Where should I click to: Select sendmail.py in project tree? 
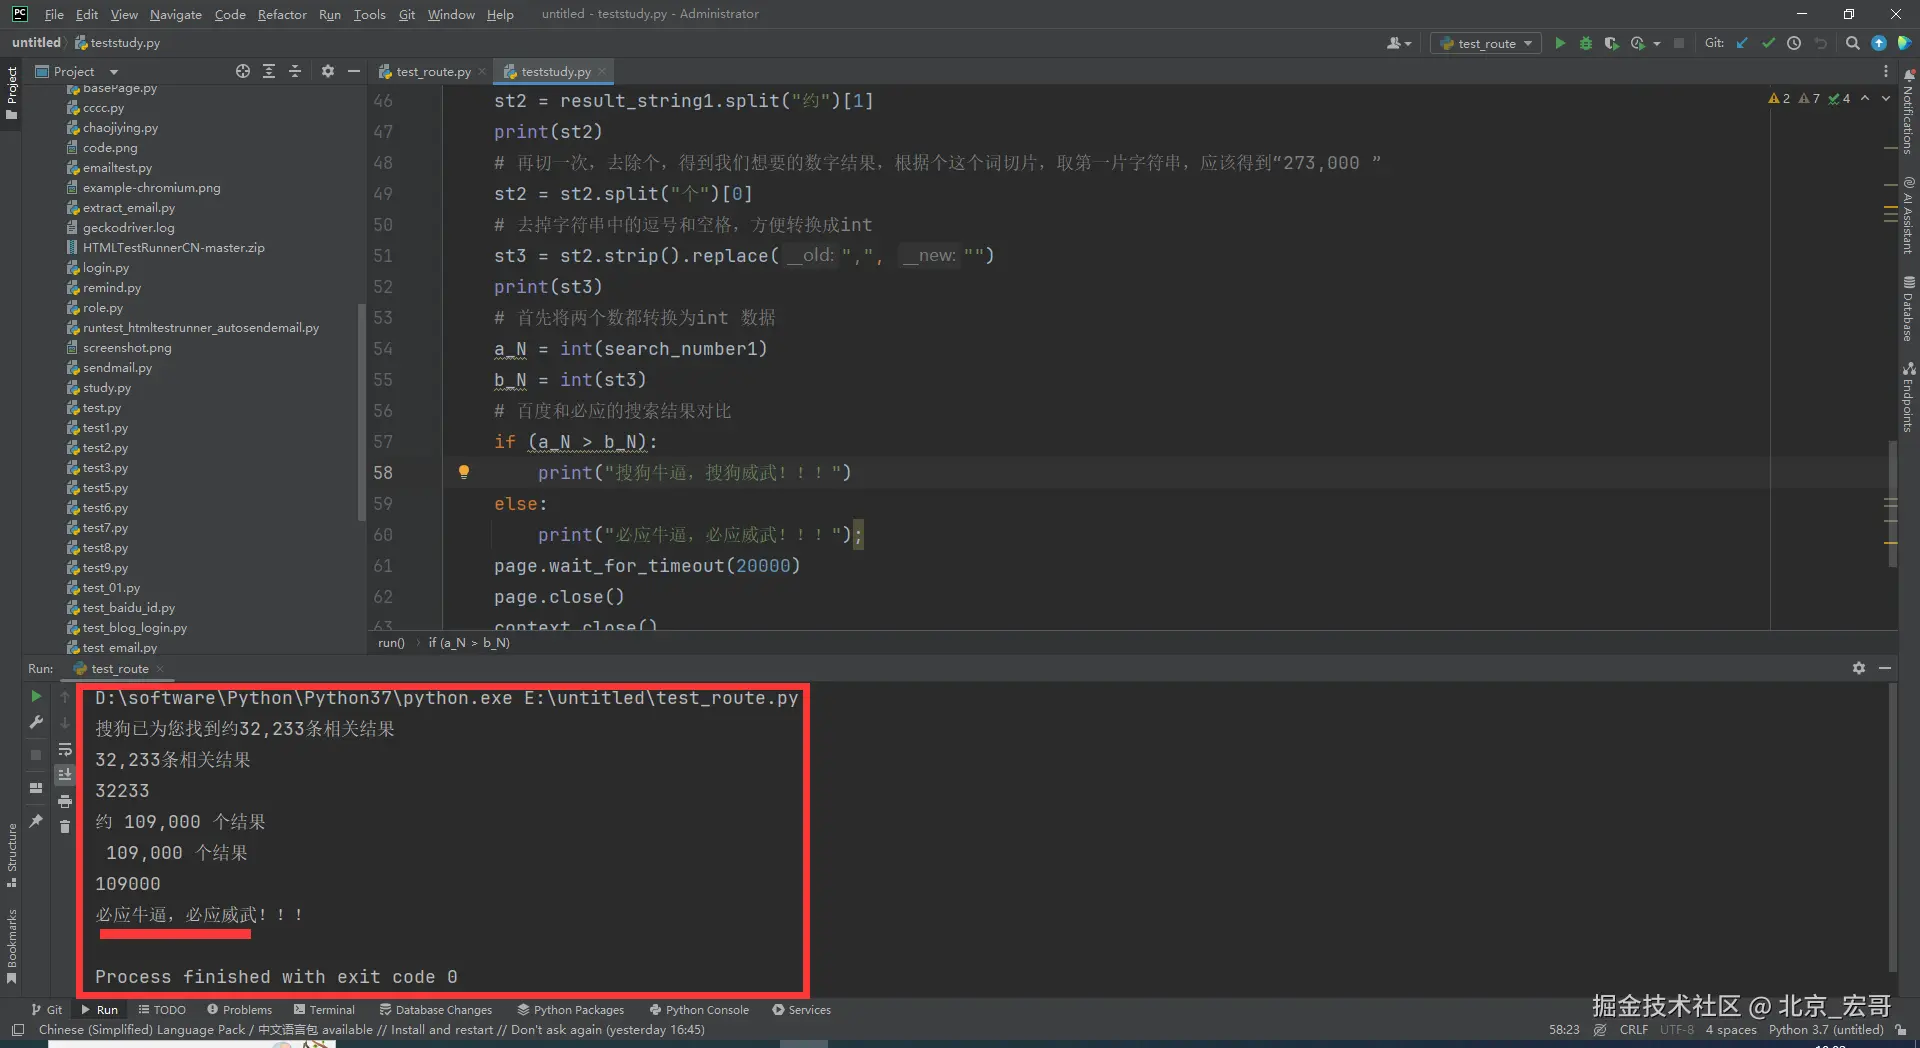tap(117, 368)
